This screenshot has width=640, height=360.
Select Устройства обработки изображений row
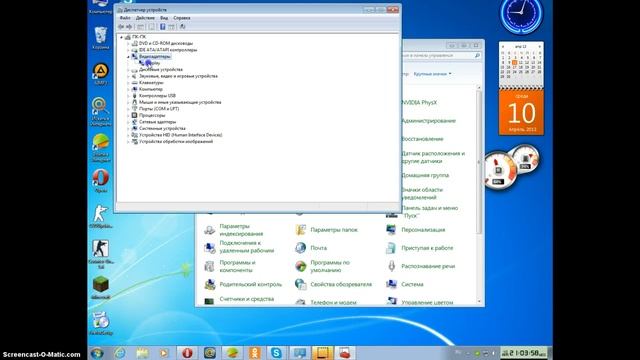tap(176, 141)
